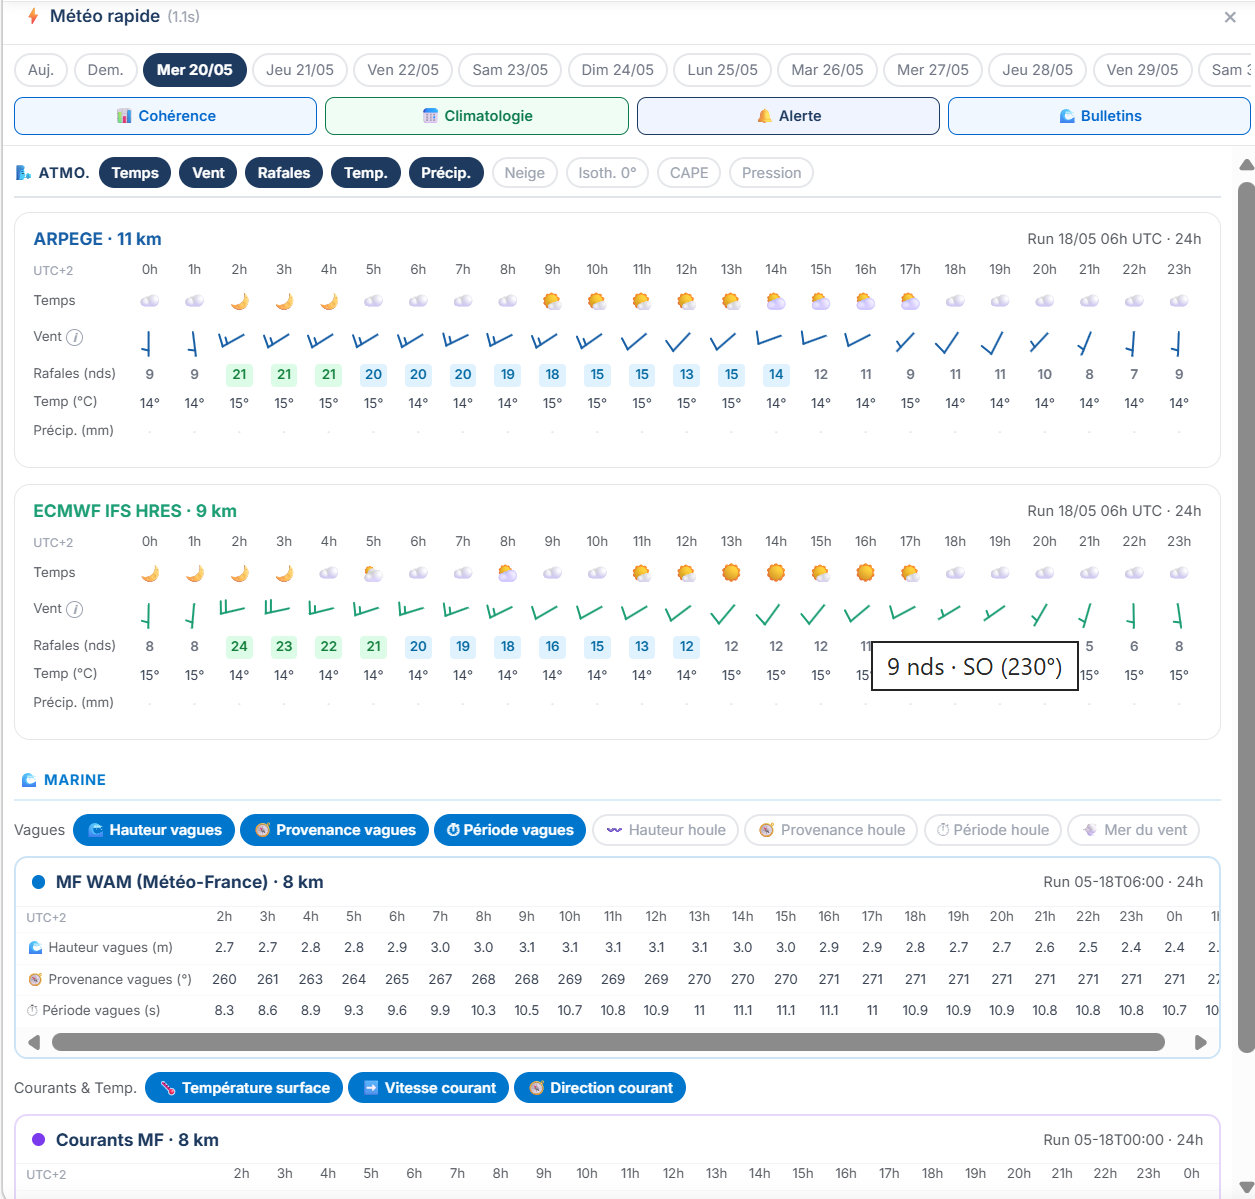
Task: Enable the Hauteur houle chip
Action: click(666, 830)
